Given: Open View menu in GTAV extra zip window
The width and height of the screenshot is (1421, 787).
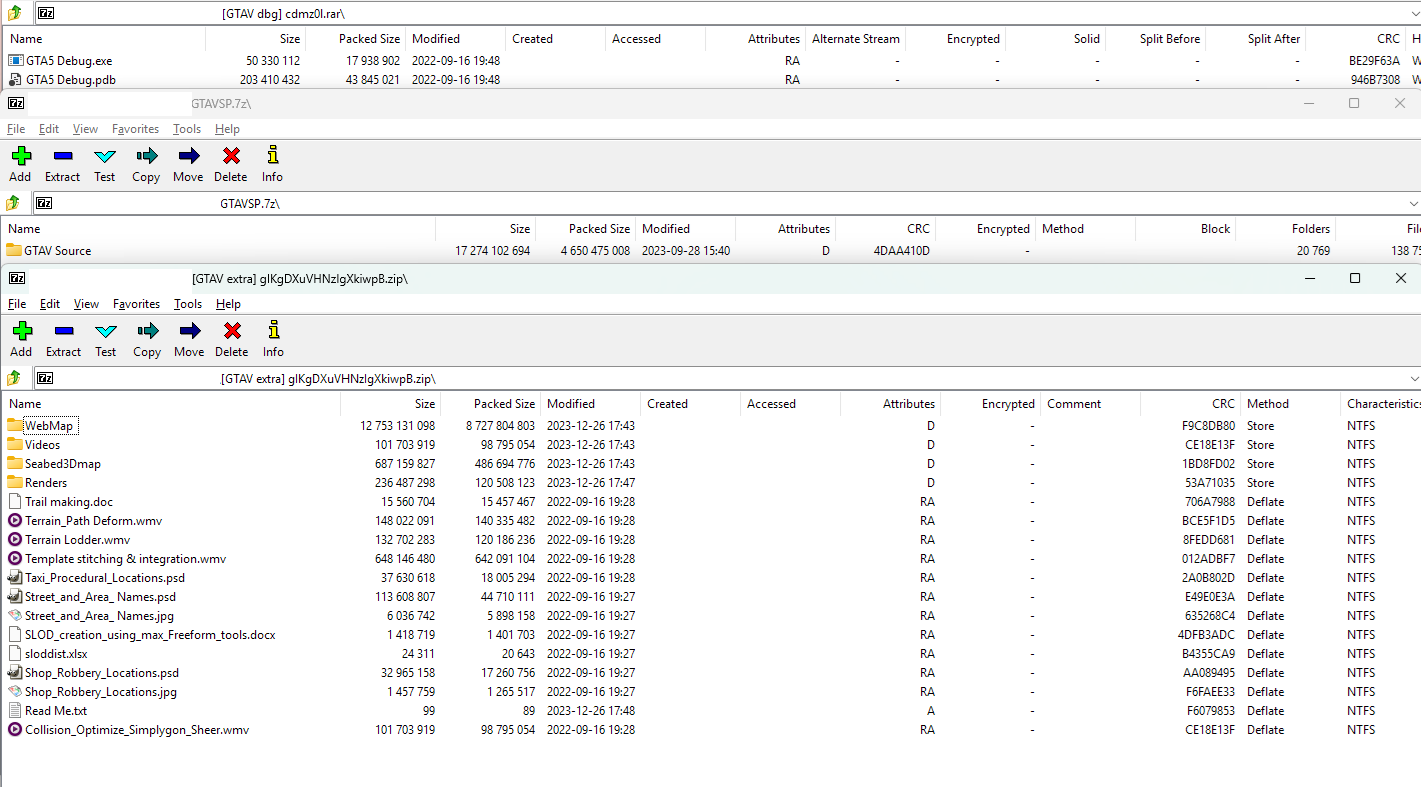Looking at the screenshot, I should 86,304.
